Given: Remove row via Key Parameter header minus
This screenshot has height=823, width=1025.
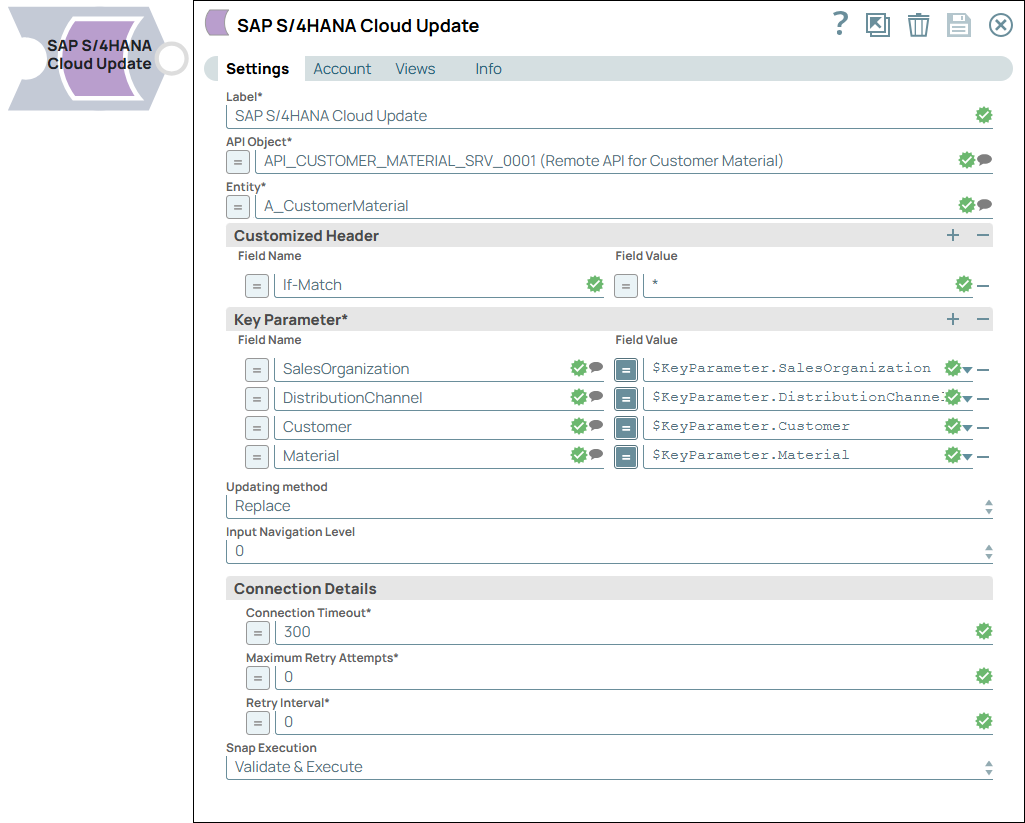Looking at the screenshot, I should (983, 319).
